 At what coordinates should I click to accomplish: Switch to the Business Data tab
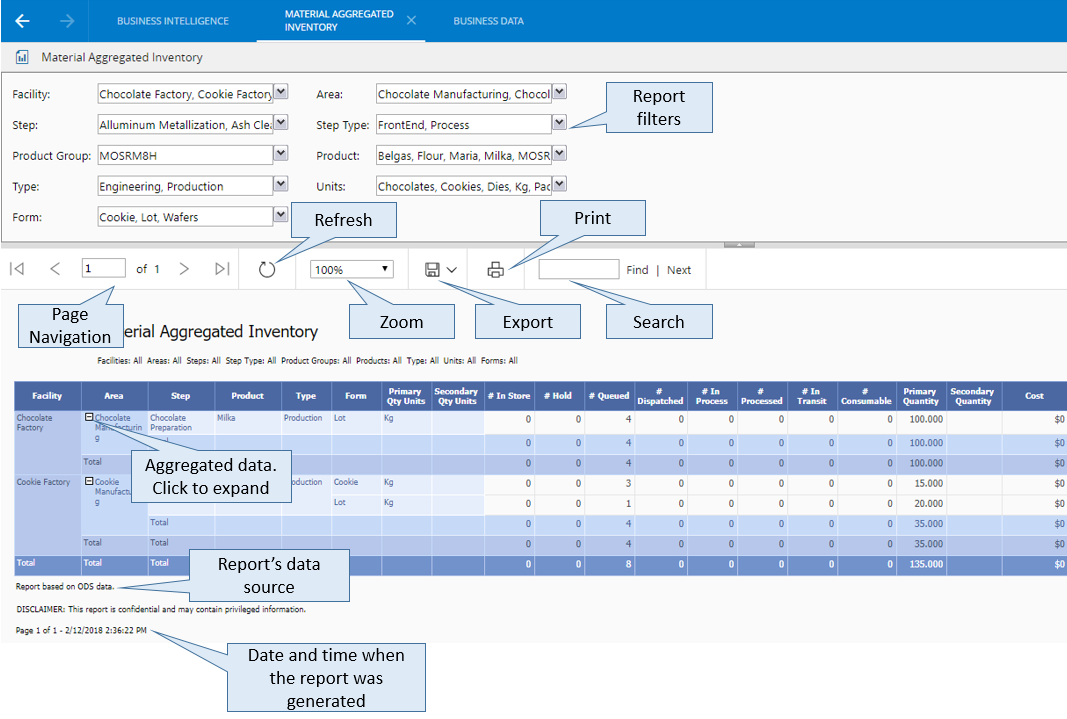coord(488,21)
